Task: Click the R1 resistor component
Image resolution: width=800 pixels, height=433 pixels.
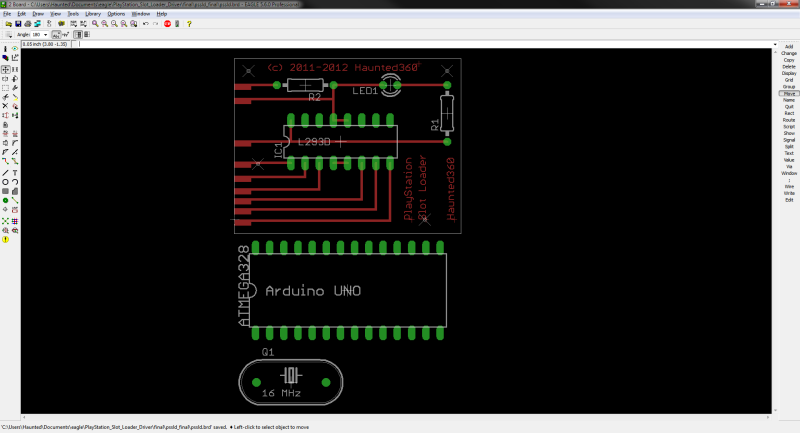Action: 447,114
